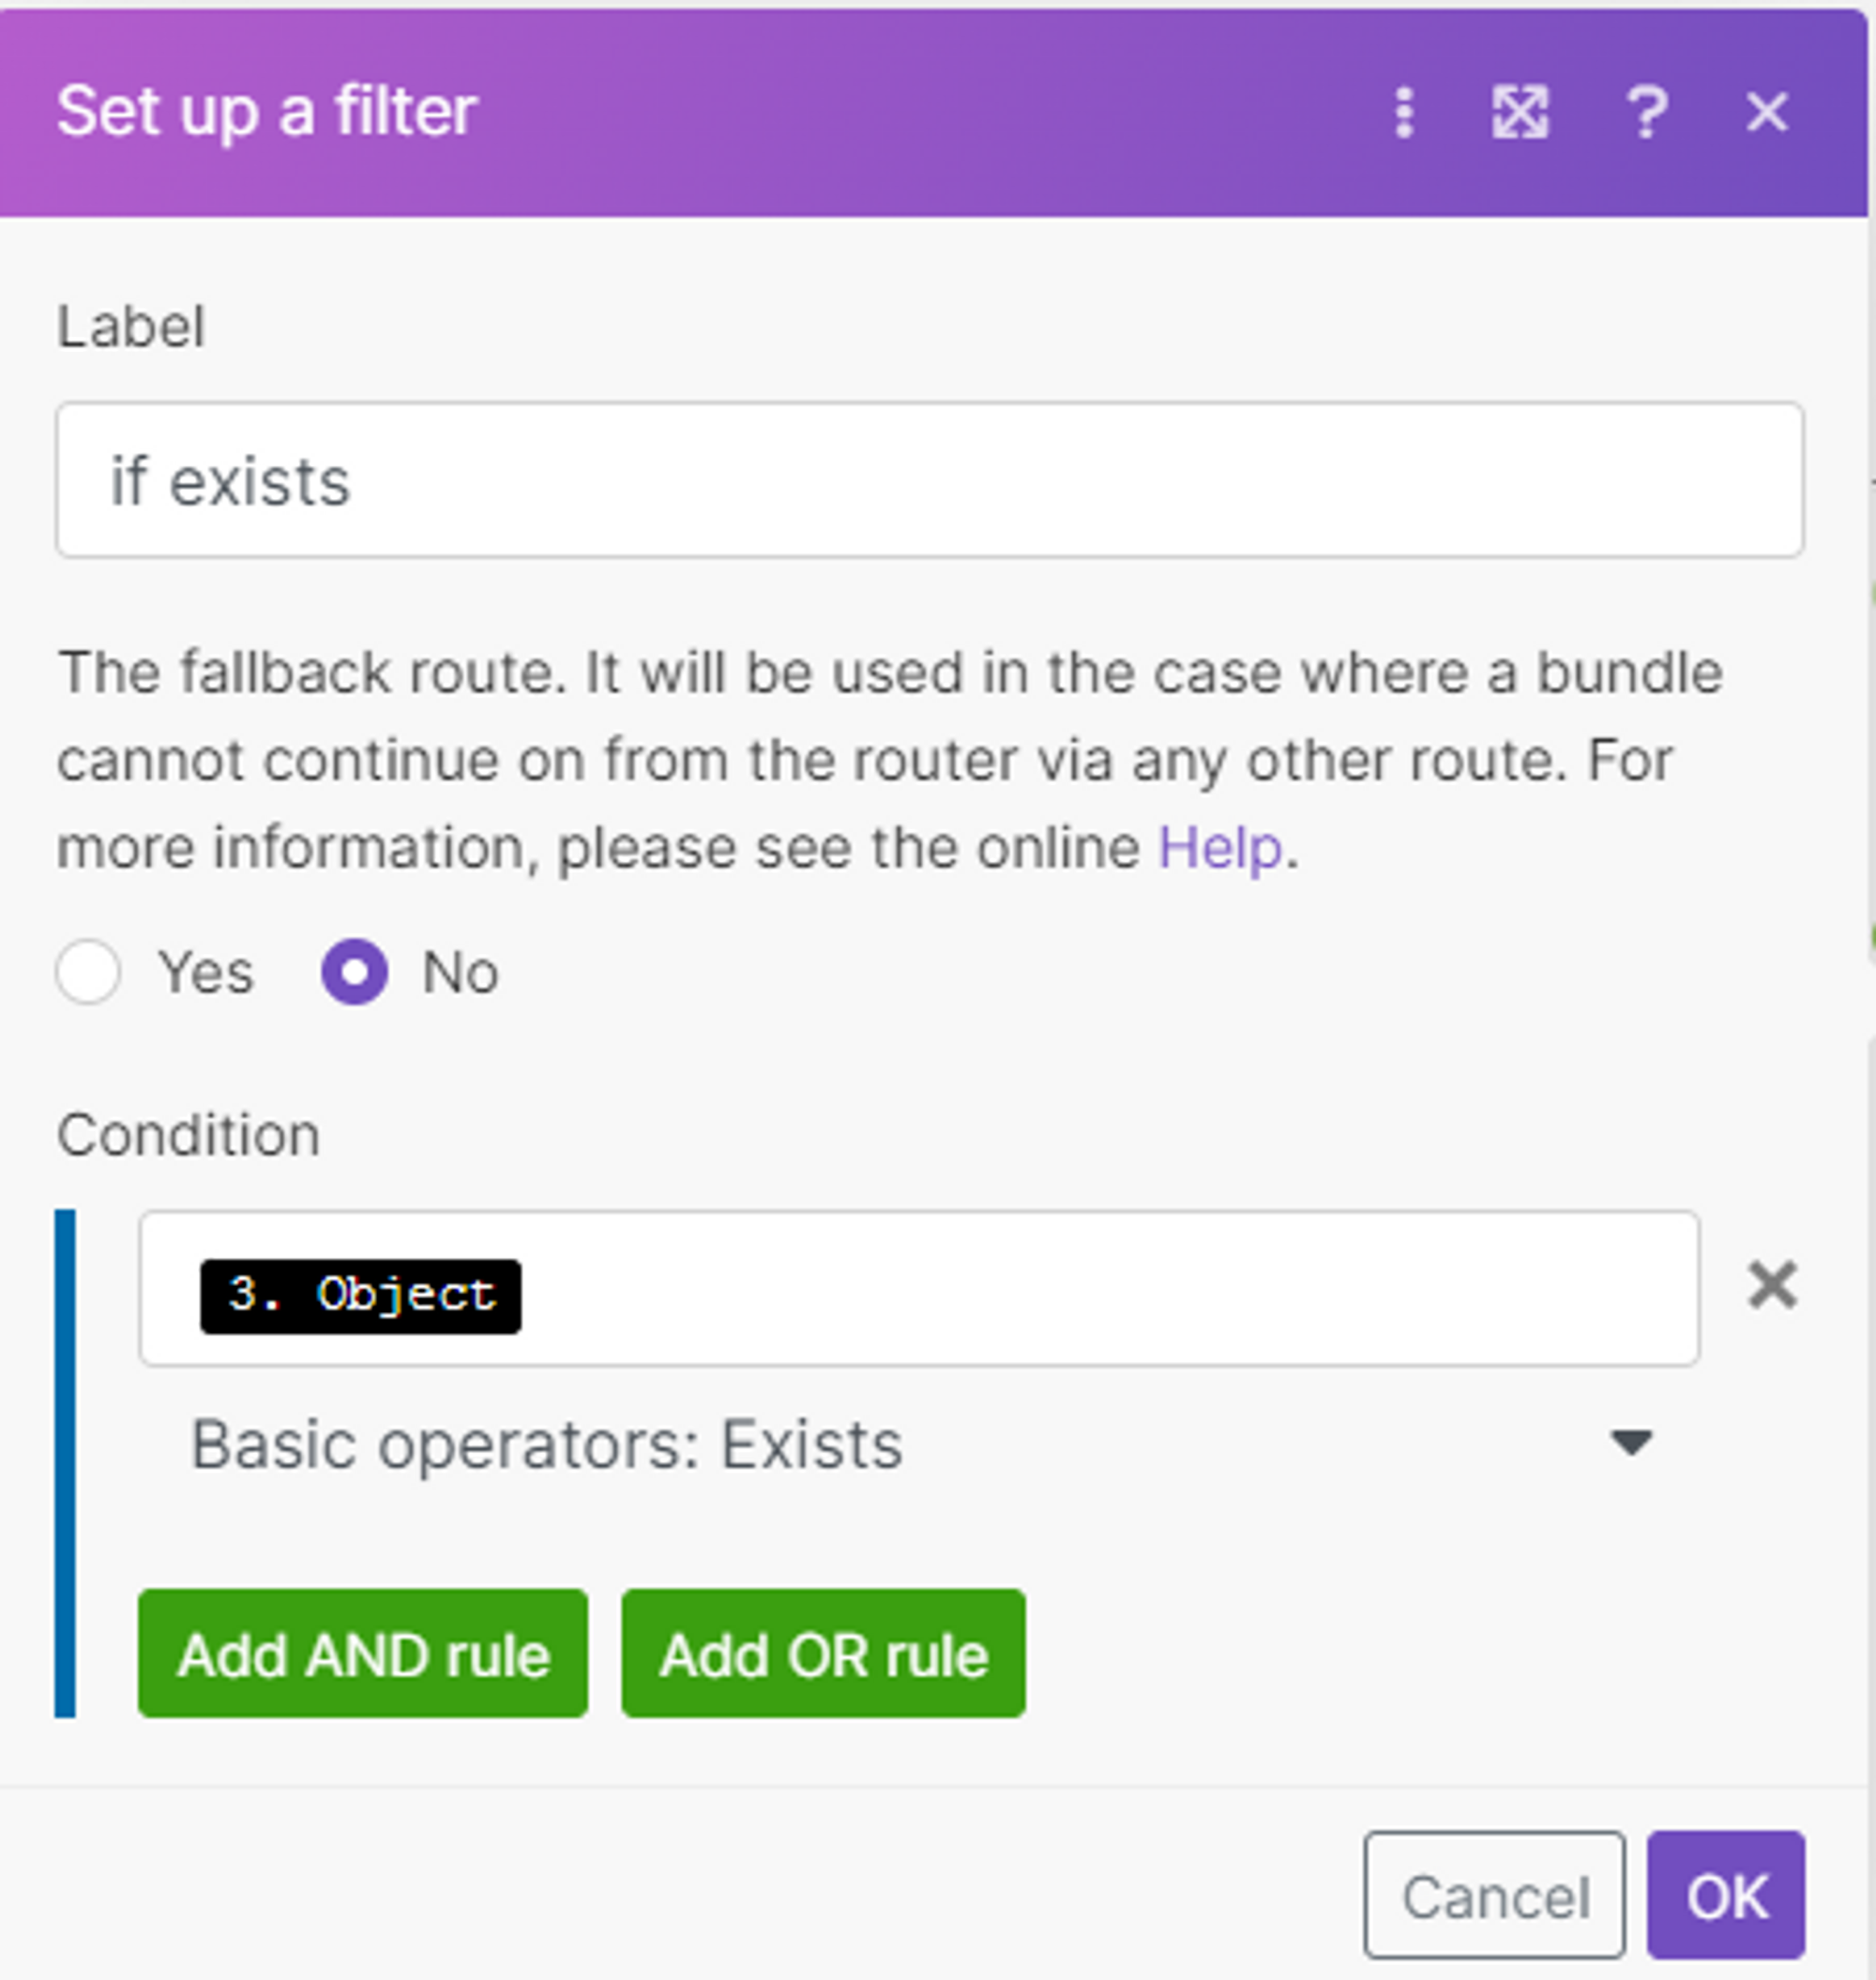Remove the condition using its X icon

point(1772,1285)
